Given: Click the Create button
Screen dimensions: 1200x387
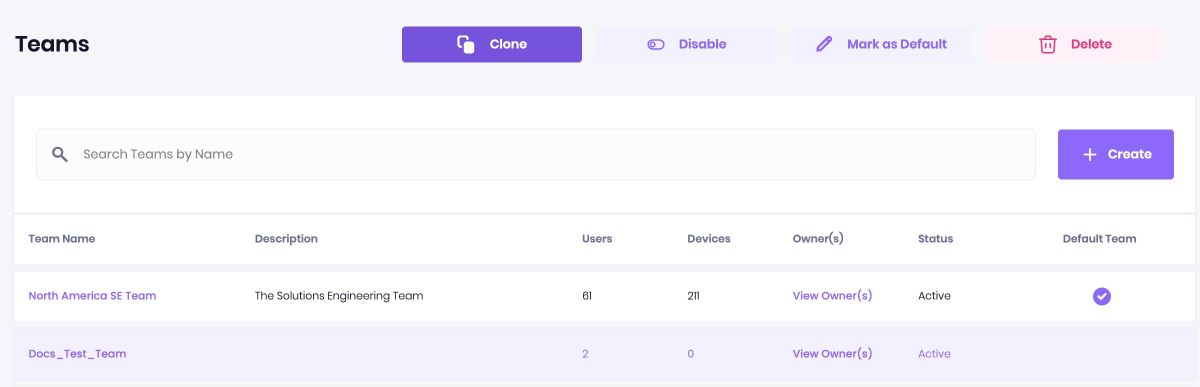Looking at the screenshot, I should [x=1116, y=154].
